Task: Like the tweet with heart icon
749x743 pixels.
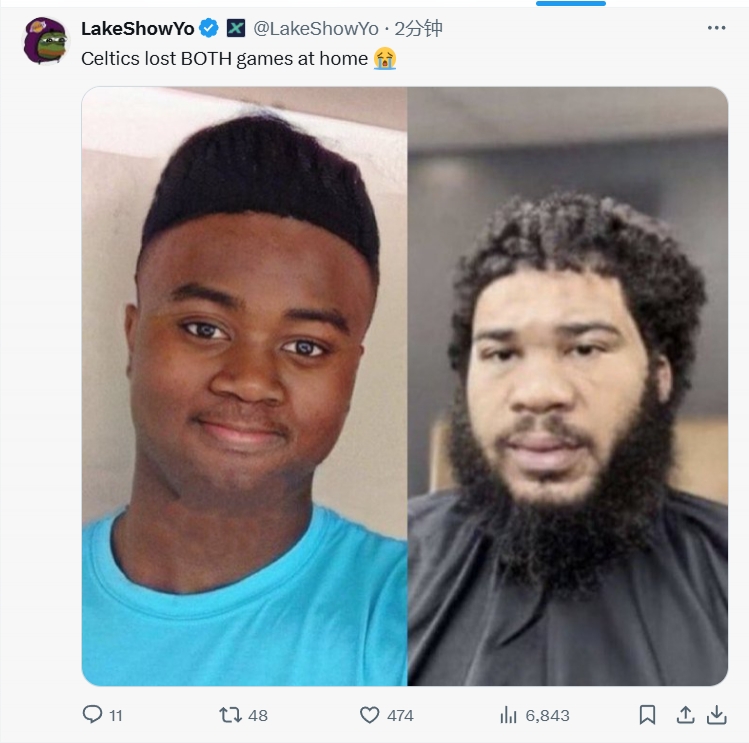Action: pos(369,715)
